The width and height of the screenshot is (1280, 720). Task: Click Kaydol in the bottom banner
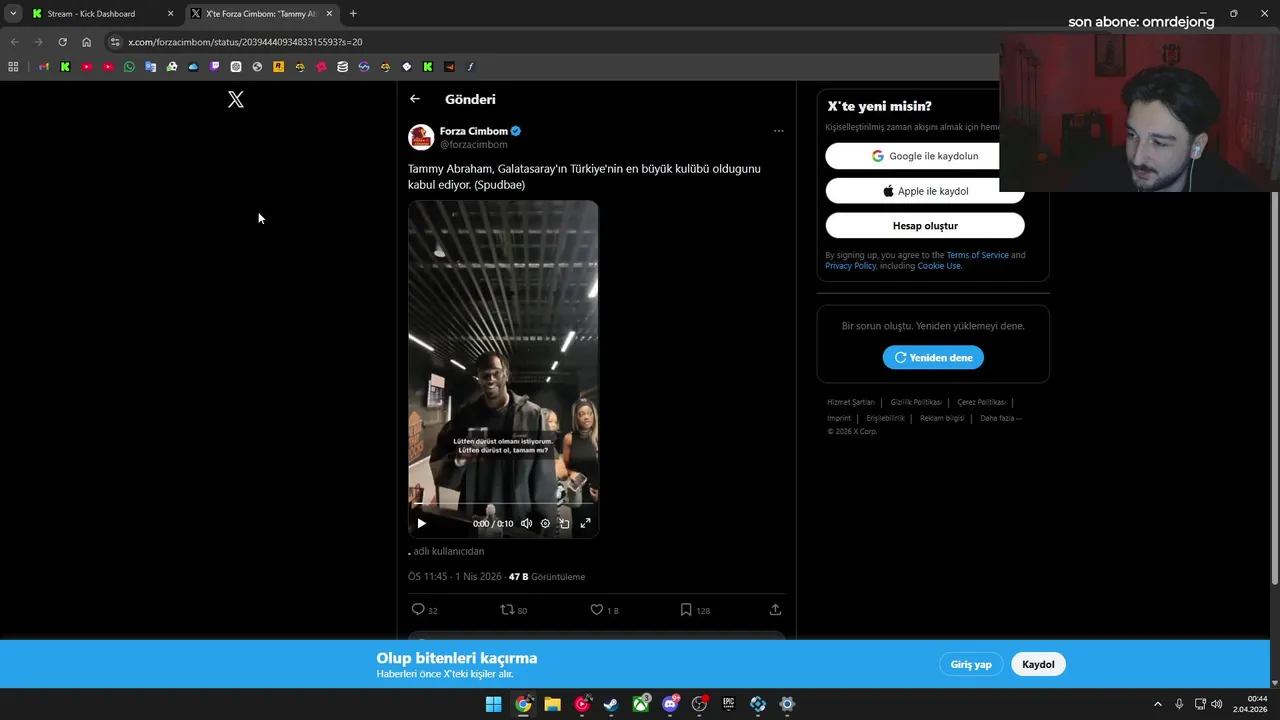point(1038,664)
